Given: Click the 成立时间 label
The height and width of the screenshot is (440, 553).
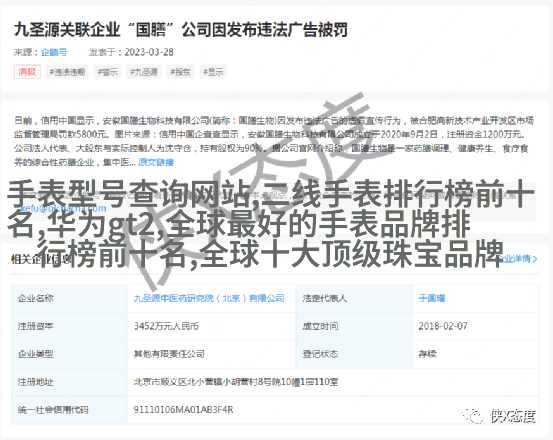Looking at the screenshot, I should (x=320, y=326).
